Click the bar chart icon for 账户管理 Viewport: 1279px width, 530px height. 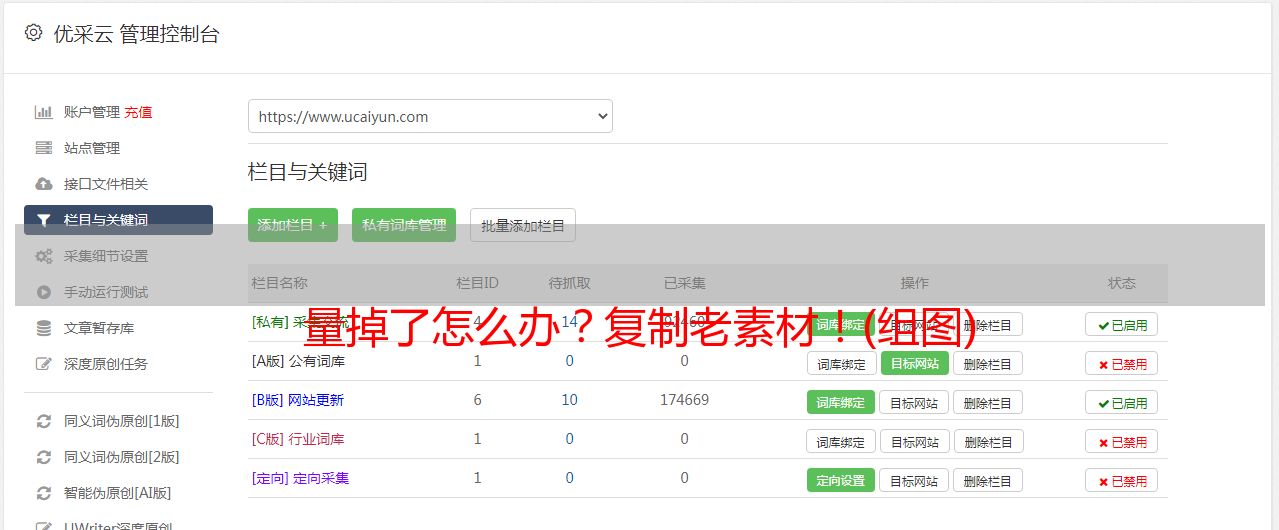click(43, 112)
